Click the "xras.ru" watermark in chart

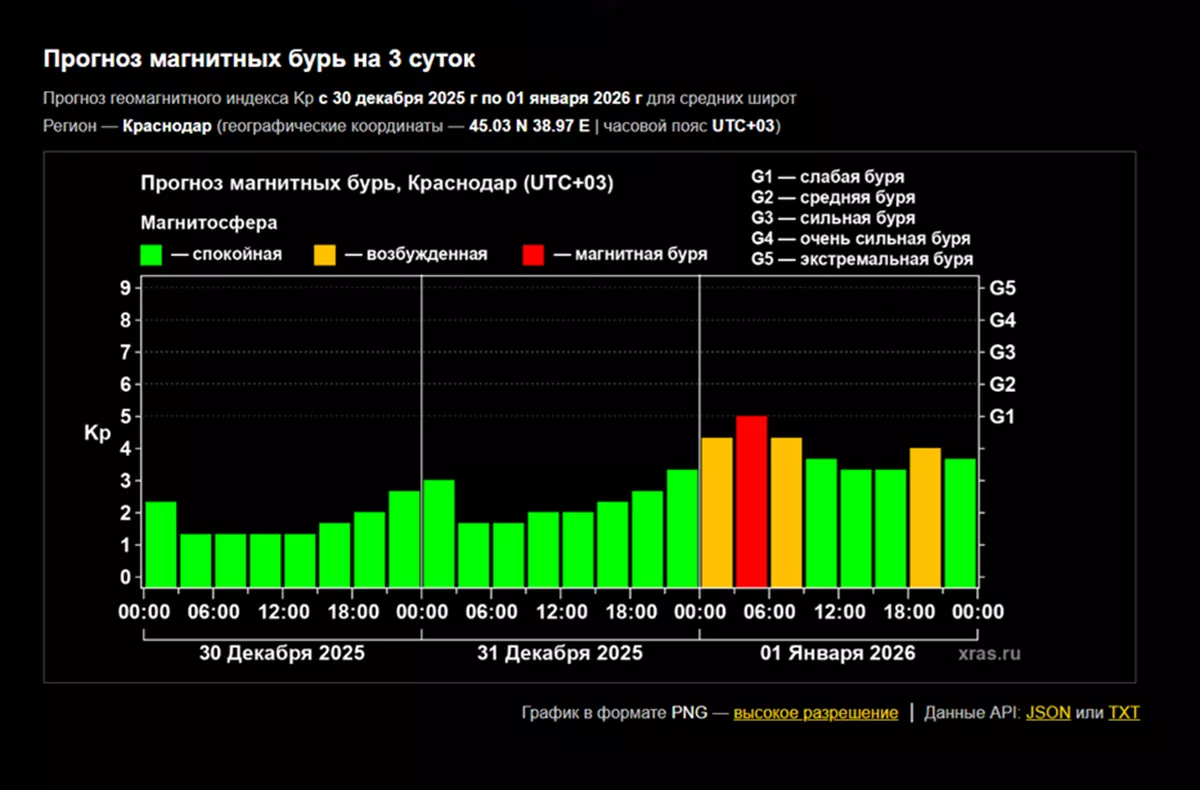[989, 653]
